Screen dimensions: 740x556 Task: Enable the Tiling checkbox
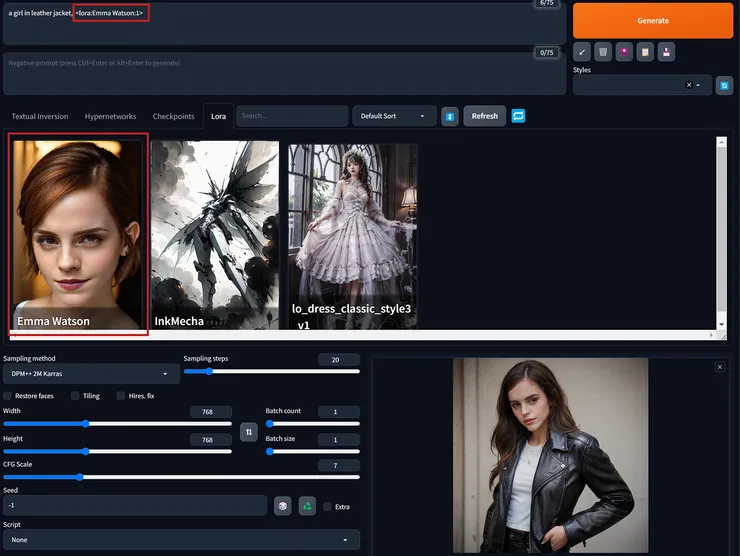click(x=76, y=396)
